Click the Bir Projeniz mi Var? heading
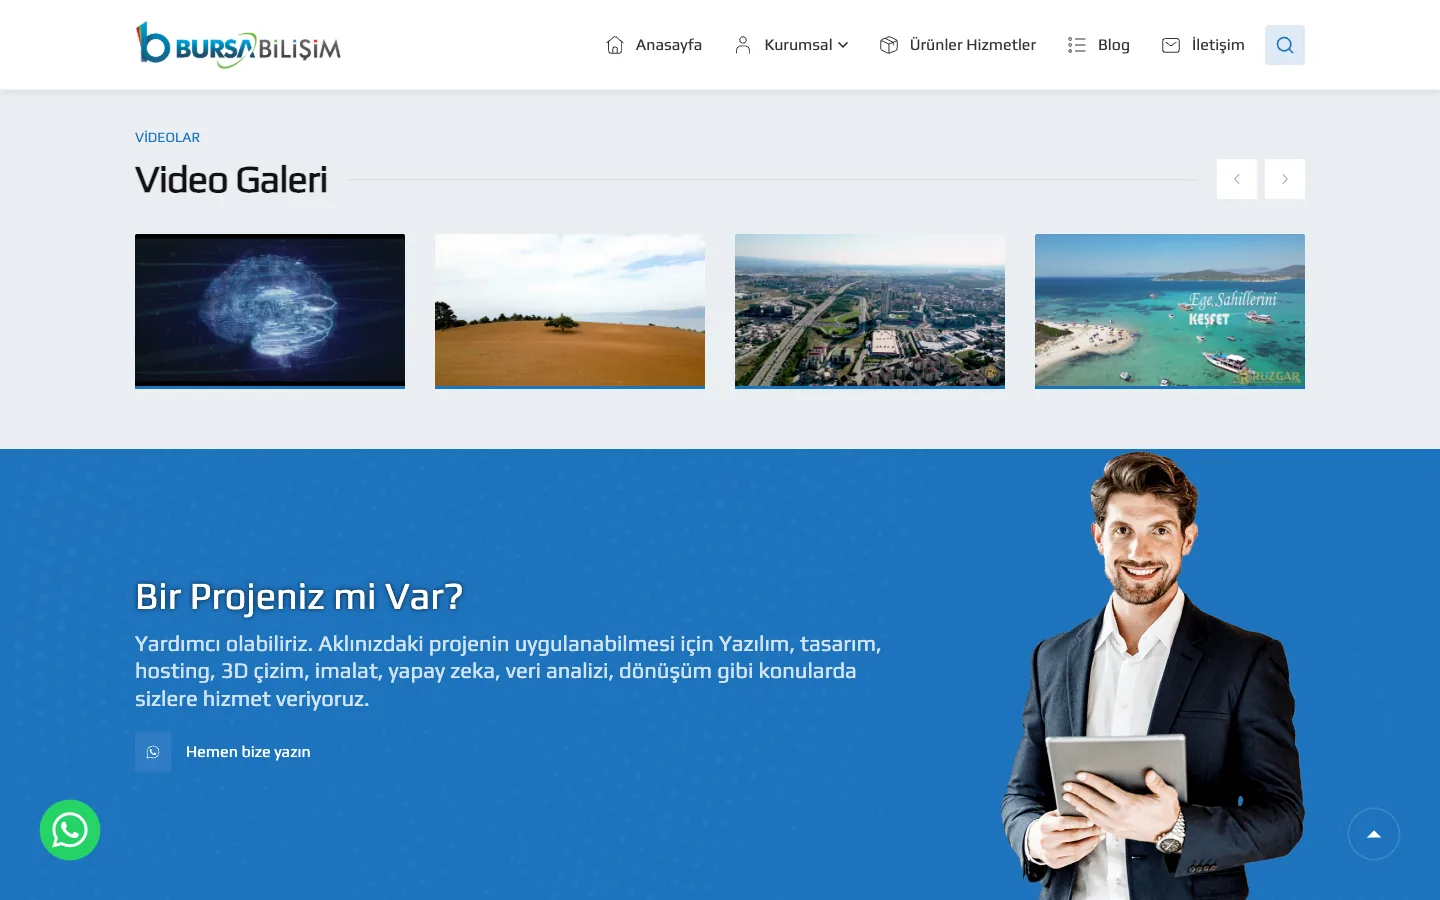This screenshot has width=1440, height=900. [x=299, y=597]
